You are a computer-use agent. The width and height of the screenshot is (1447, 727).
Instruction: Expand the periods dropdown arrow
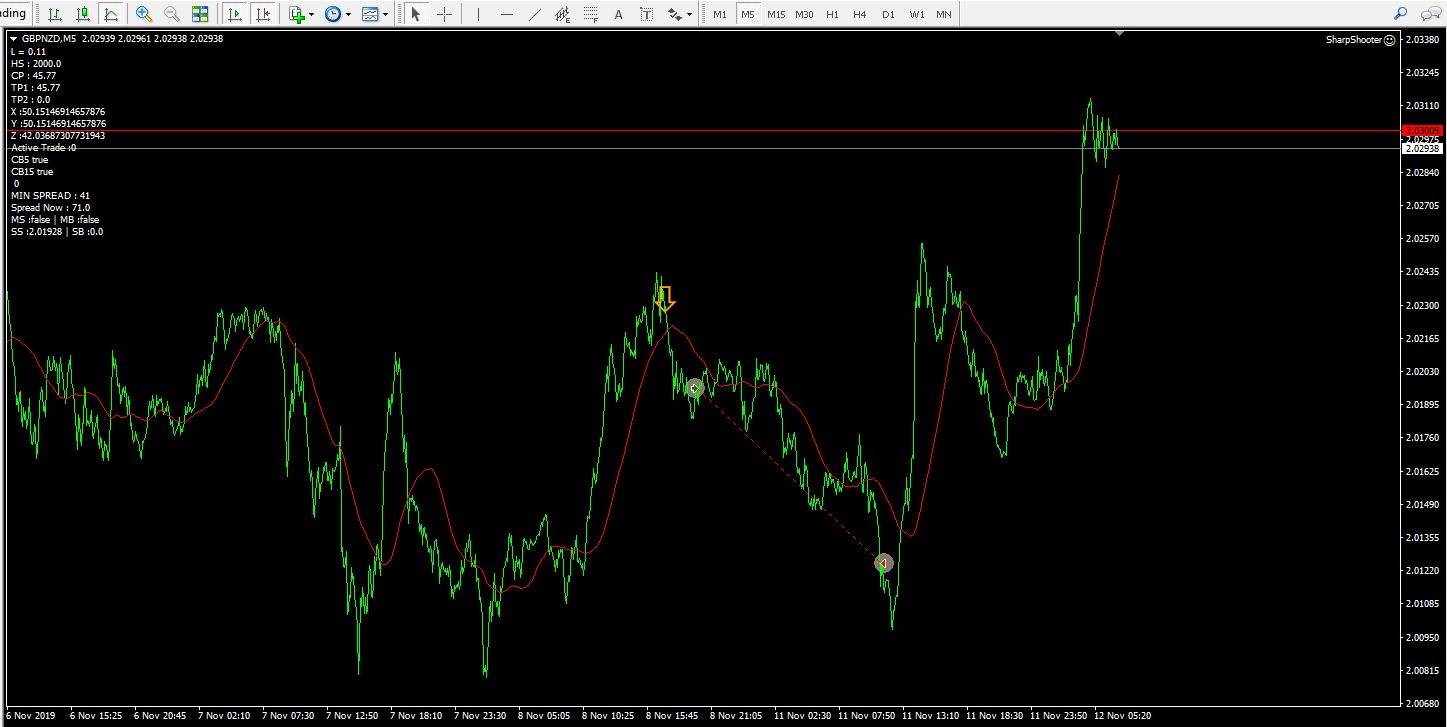pos(349,15)
